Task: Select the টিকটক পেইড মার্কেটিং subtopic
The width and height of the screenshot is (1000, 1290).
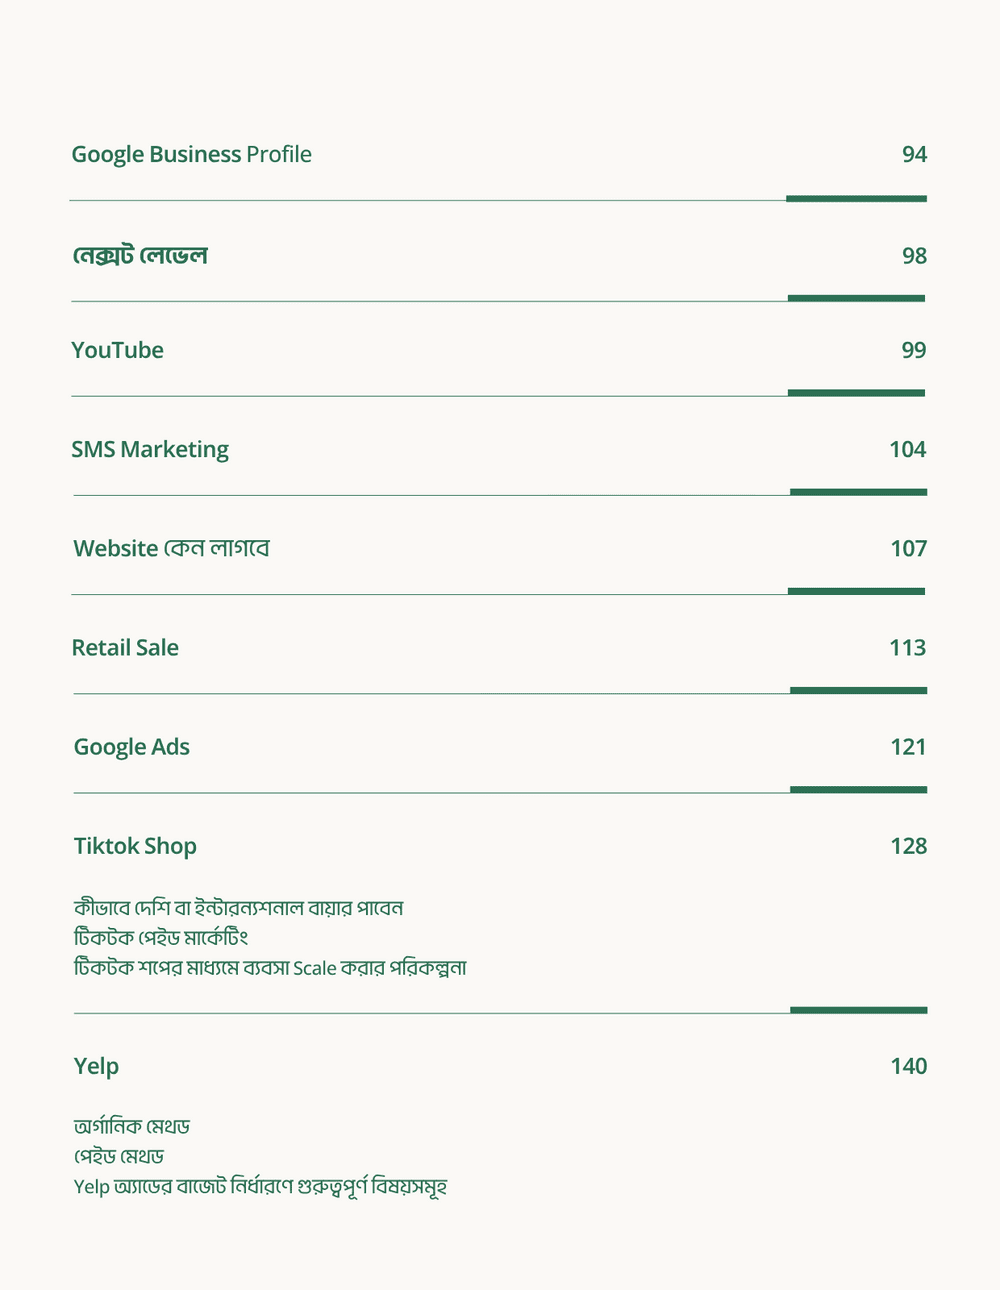Action: [x=160, y=938]
